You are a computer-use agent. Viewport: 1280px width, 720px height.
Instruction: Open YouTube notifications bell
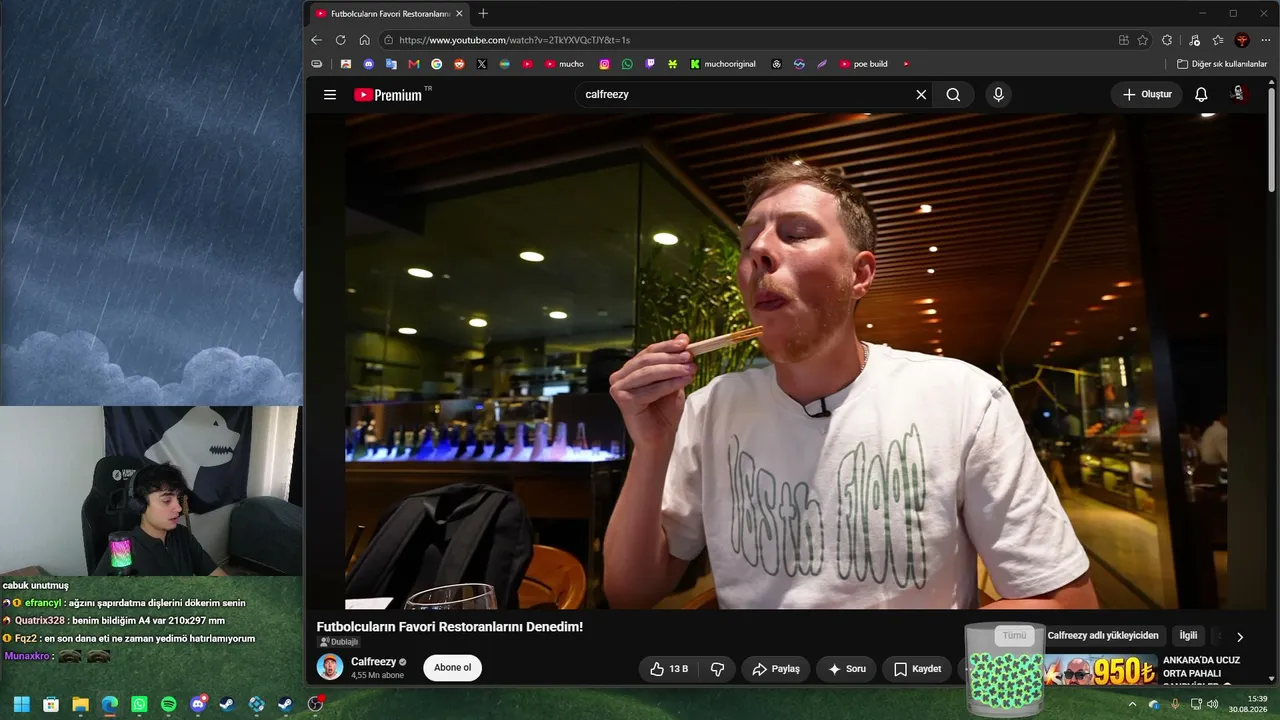[x=1201, y=95]
